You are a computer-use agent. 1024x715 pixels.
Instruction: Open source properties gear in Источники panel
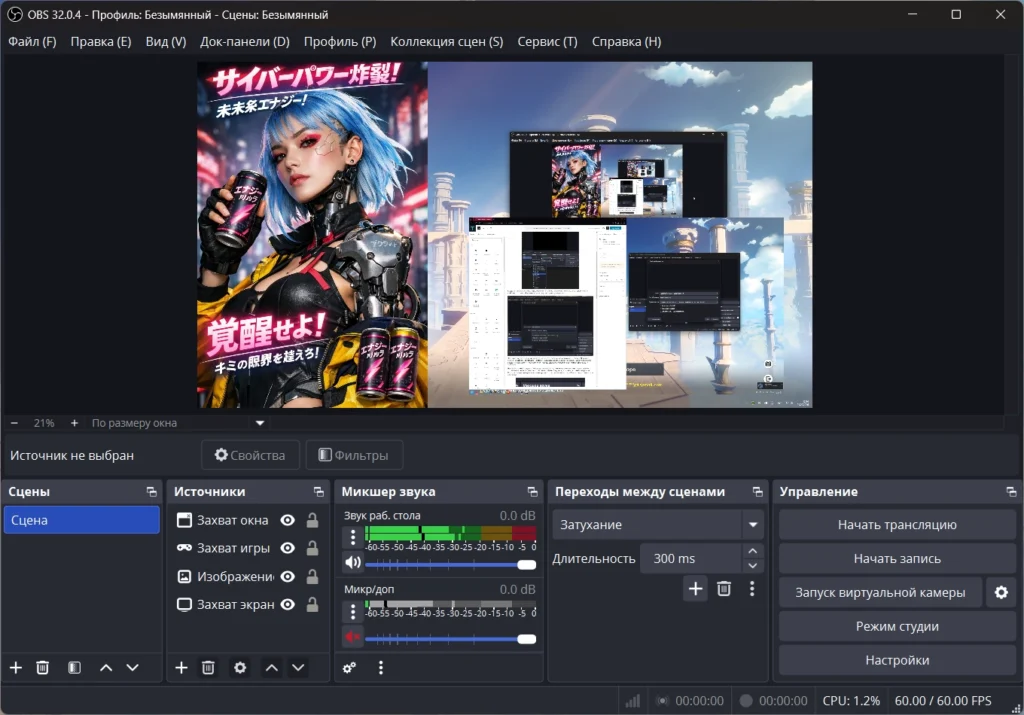240,668
